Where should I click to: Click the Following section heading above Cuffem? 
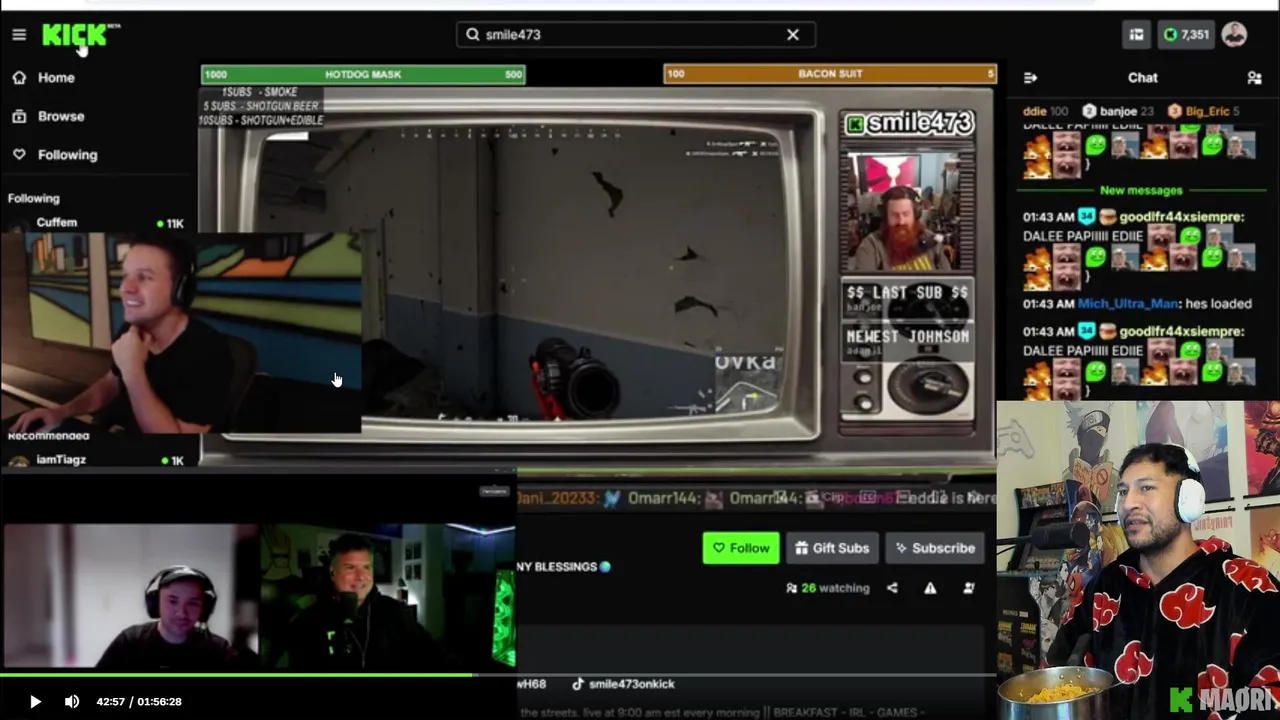click(34, 198)
